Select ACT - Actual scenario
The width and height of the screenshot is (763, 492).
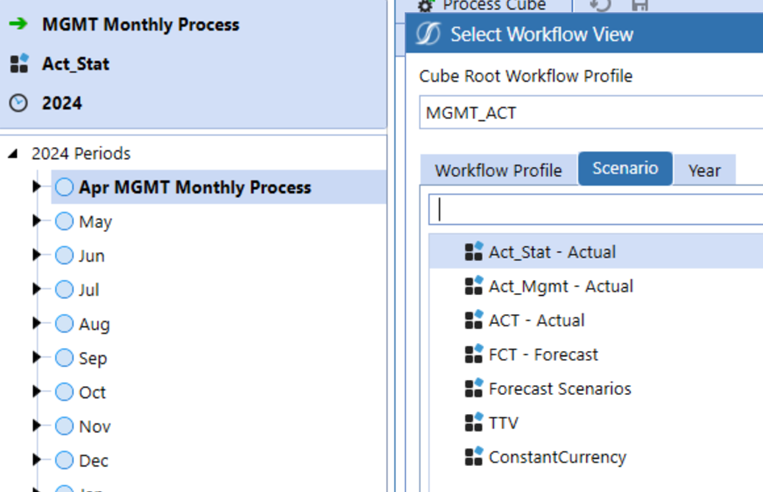click(536, 320)
